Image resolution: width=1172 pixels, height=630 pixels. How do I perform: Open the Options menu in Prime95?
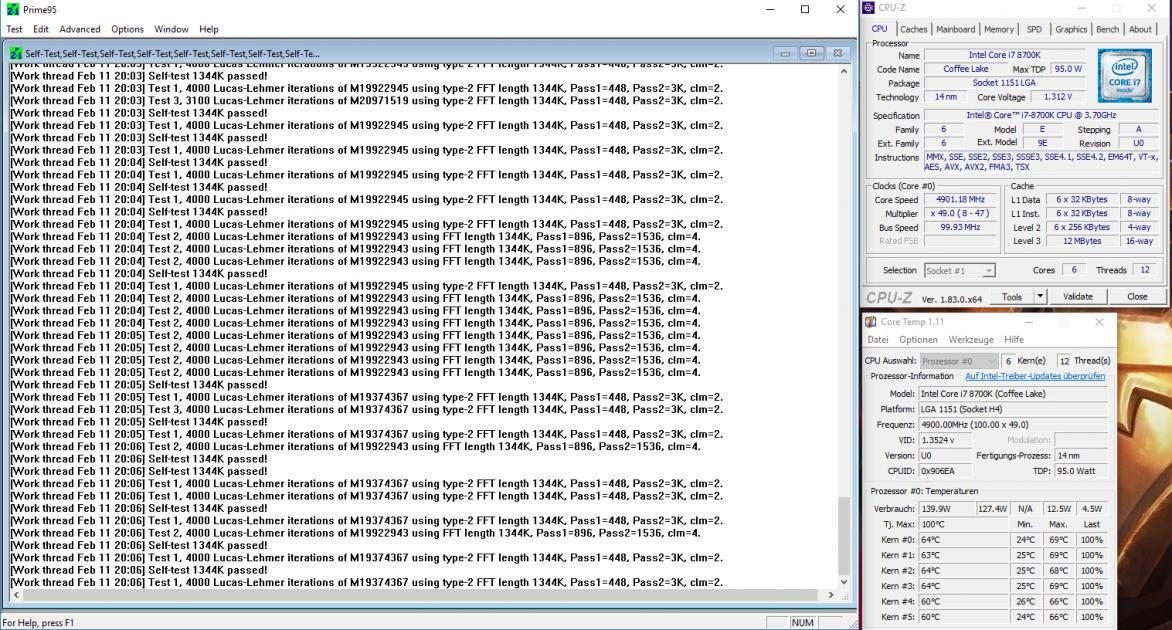[x=127, y=29]
